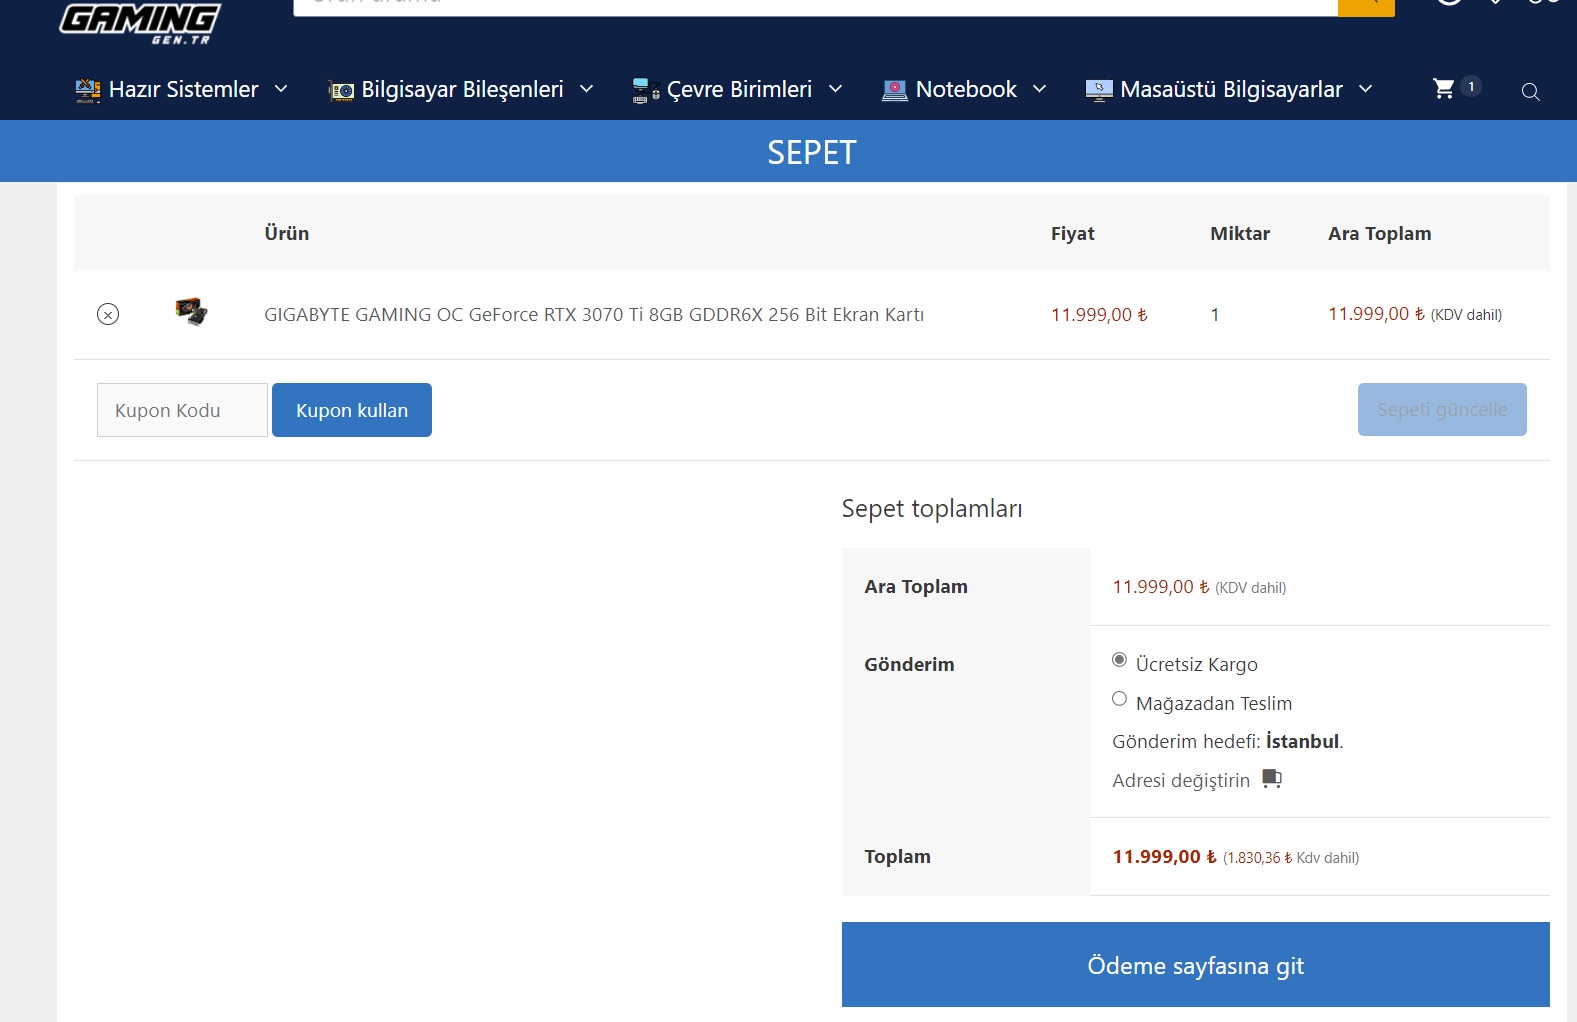Click the quantity value 1 under Miktar
Screen dimensions: 1577x1022
(x=1215, y=315)
